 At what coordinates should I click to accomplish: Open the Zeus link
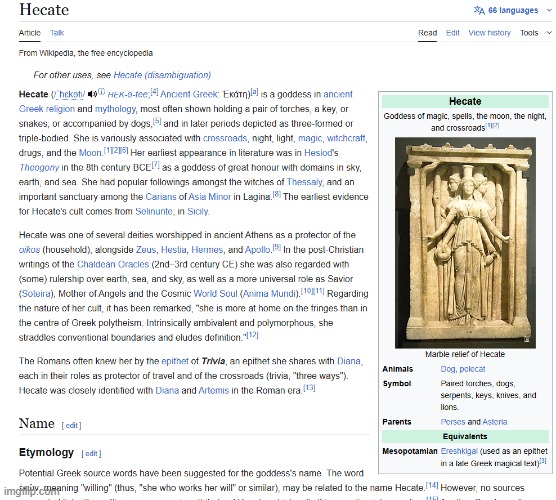point(146,250)
